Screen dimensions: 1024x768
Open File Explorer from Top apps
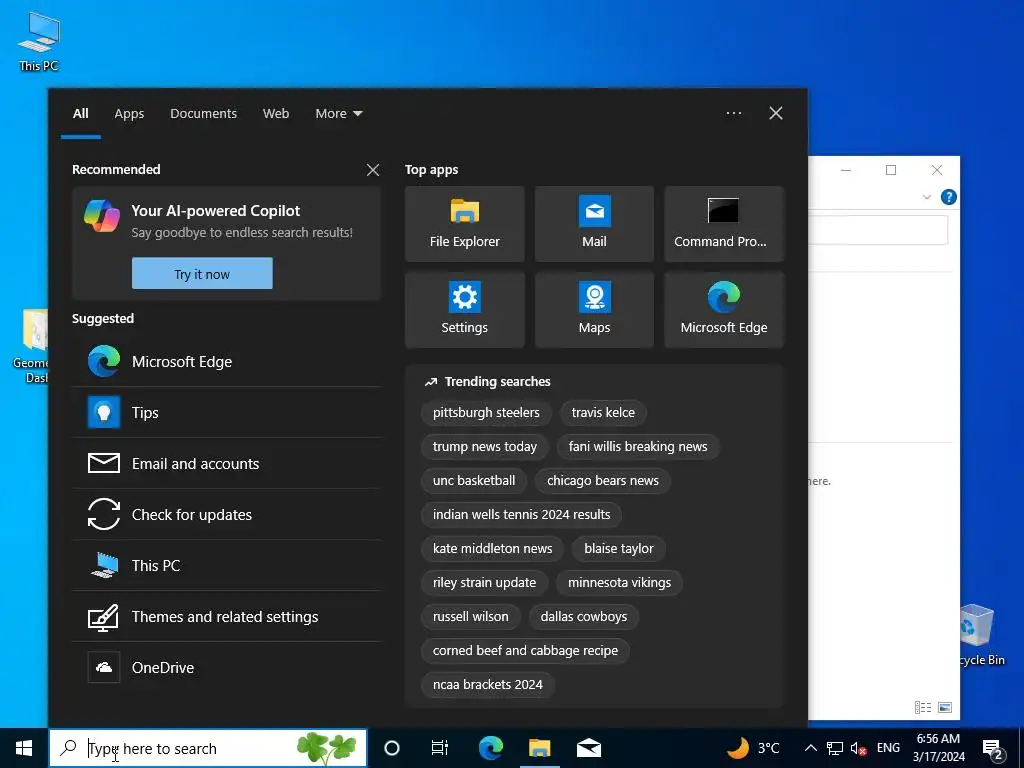464,224
